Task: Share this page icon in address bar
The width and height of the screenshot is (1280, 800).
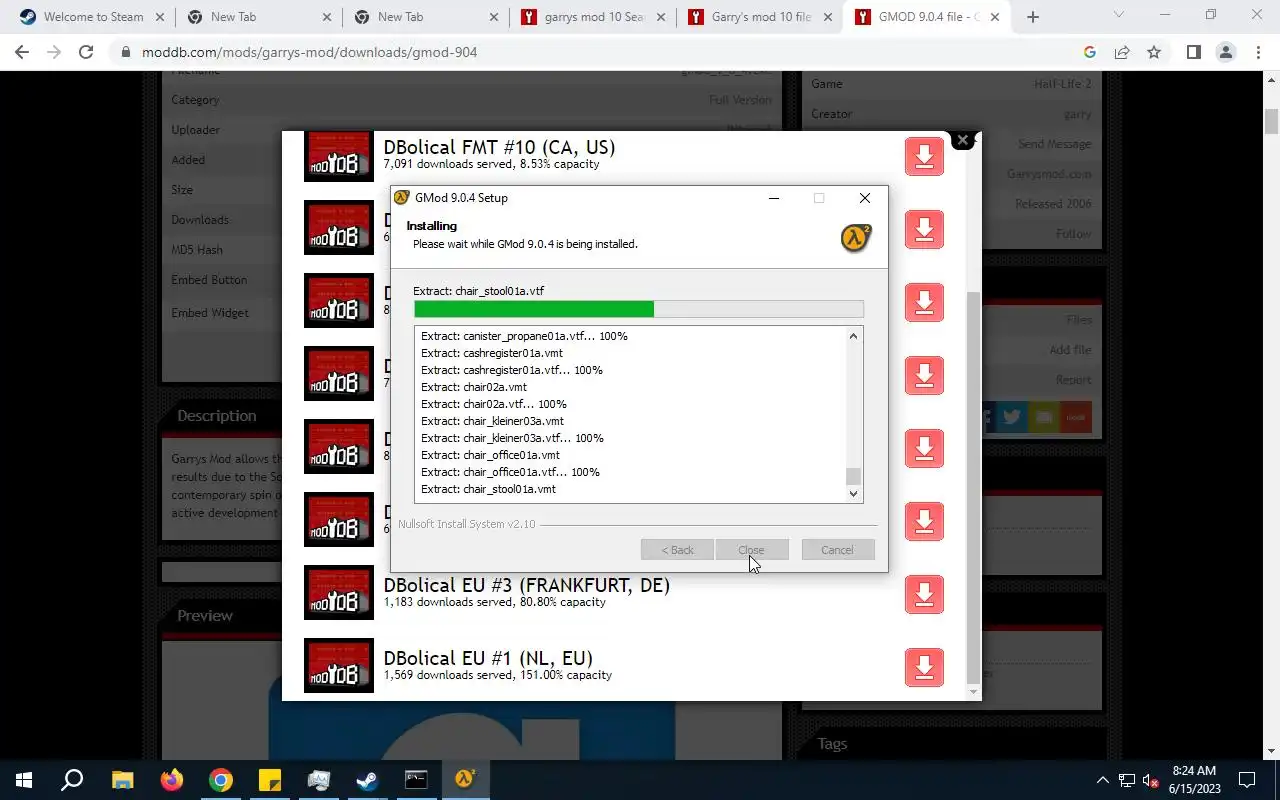Action: click(x=1122, y=52)
